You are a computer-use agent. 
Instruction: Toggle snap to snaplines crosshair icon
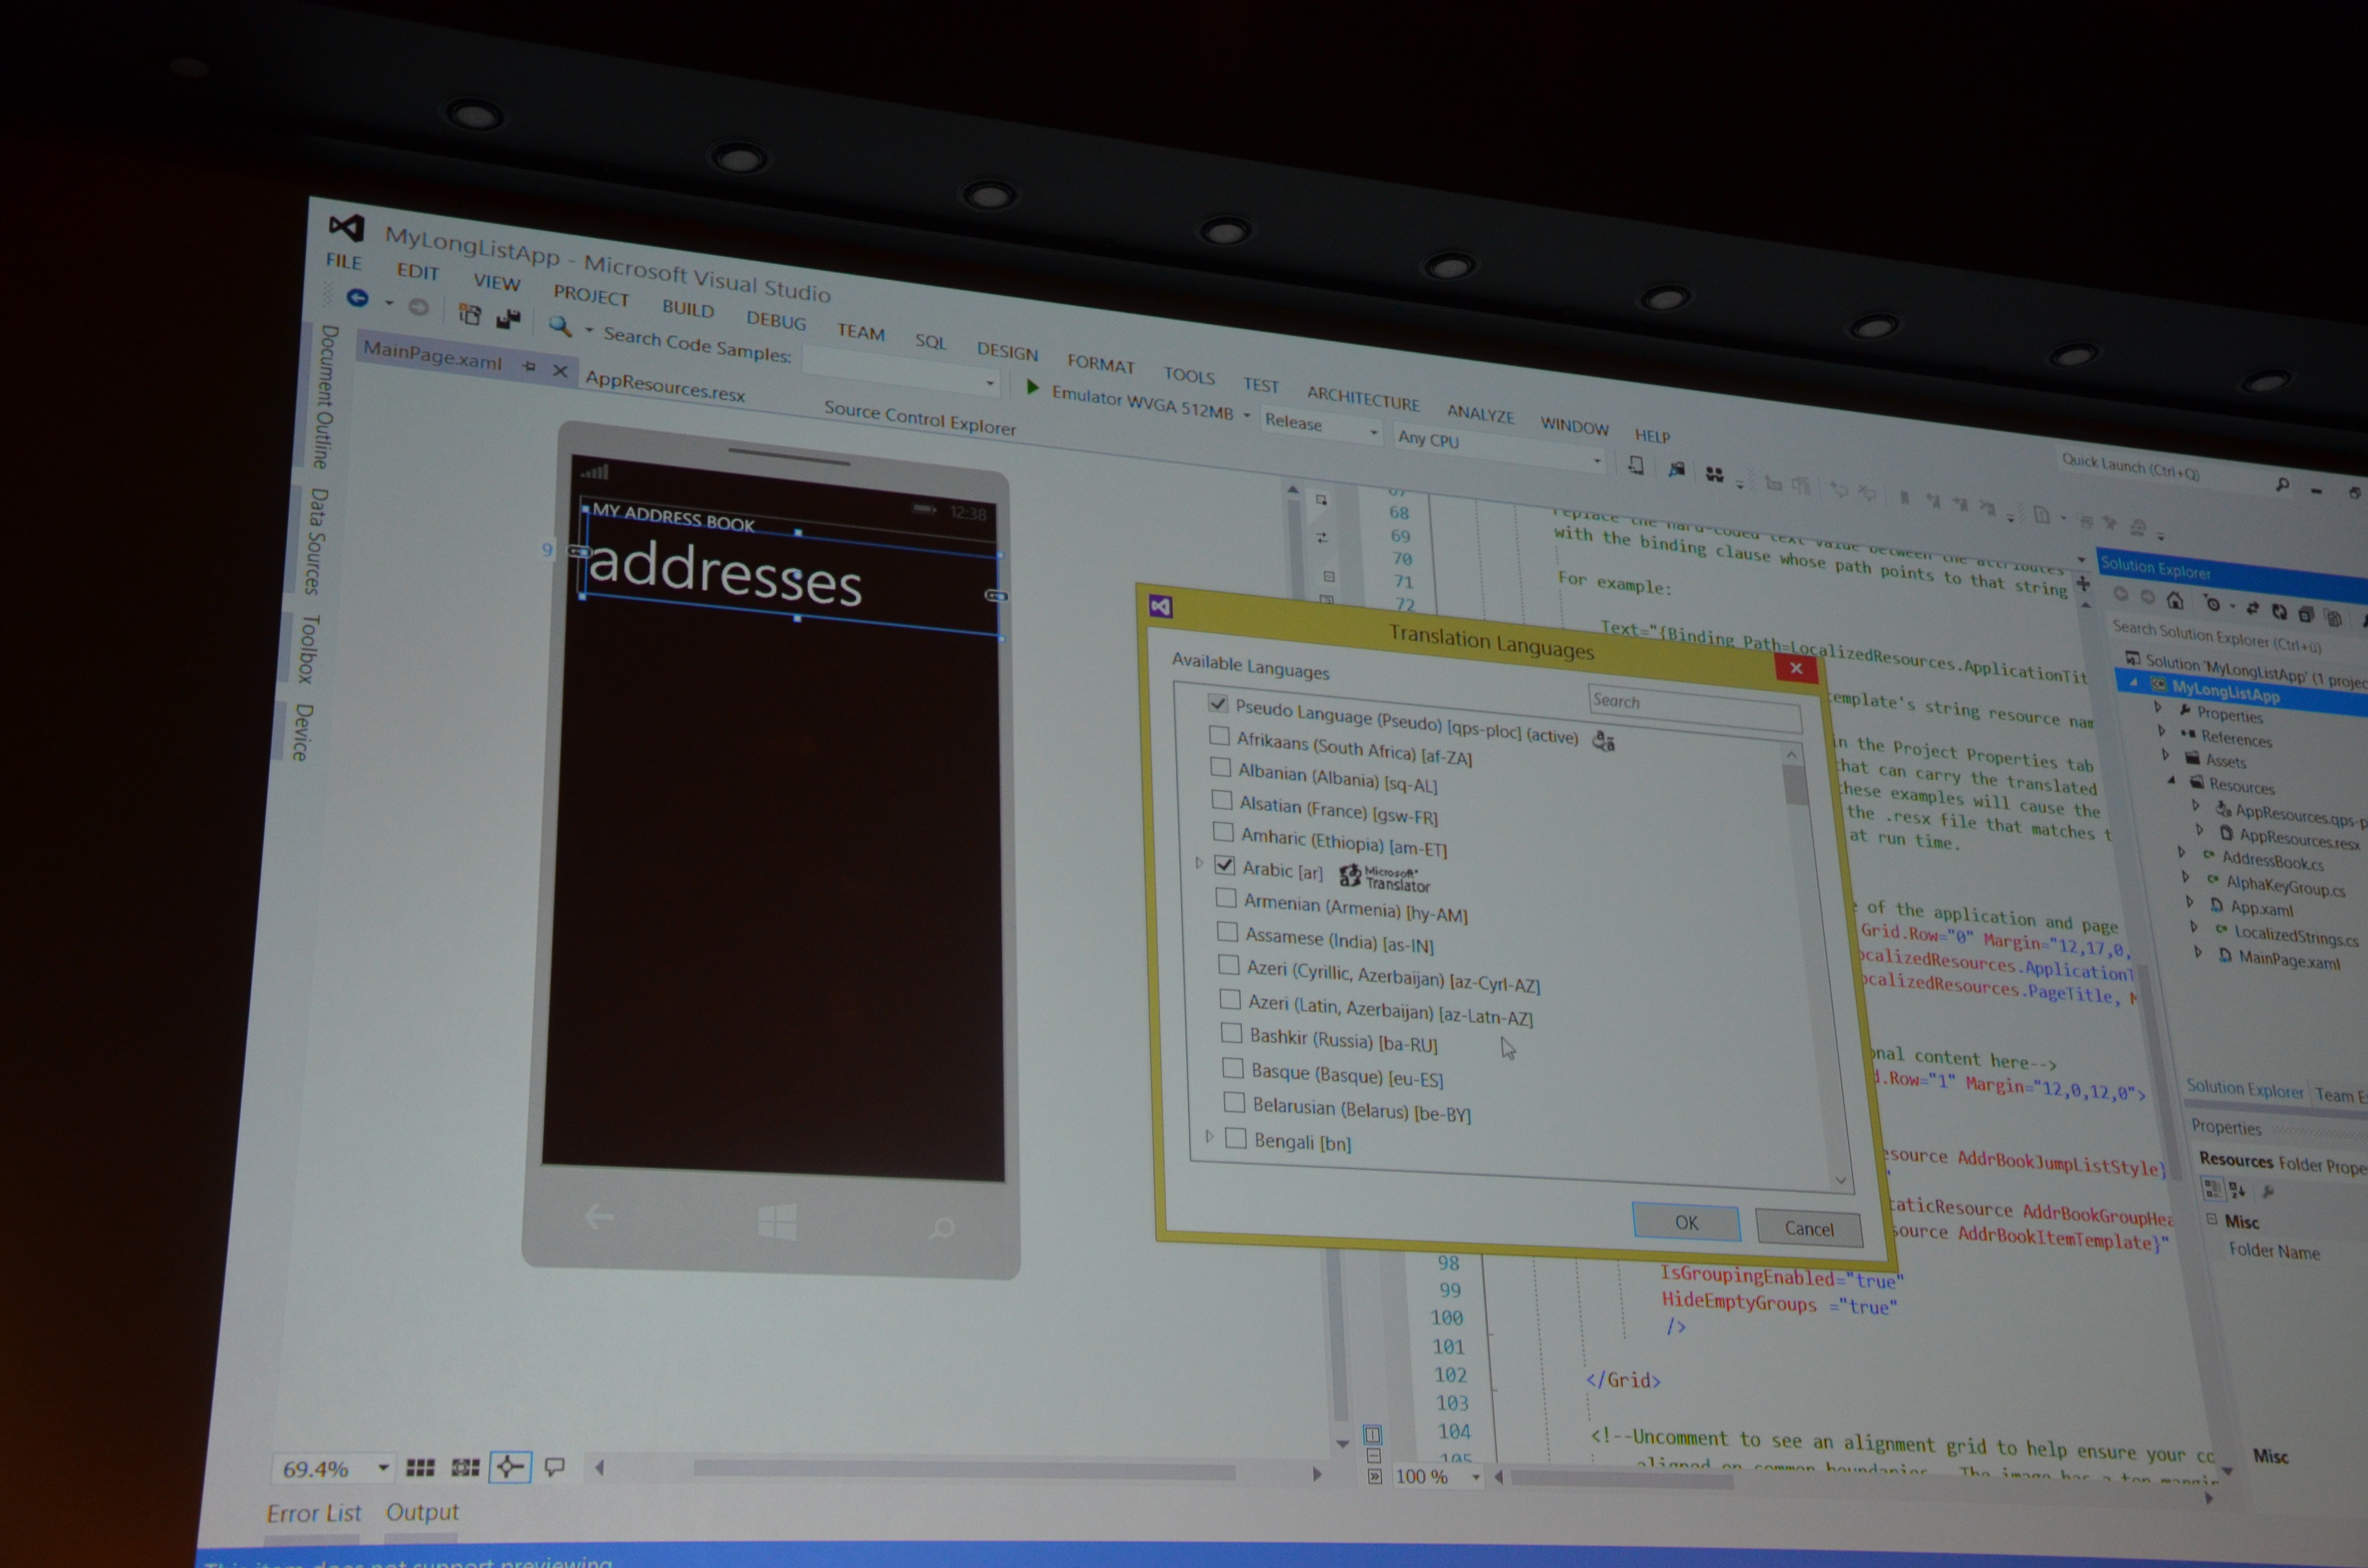pyautogui.click(x=510, y=1467)
